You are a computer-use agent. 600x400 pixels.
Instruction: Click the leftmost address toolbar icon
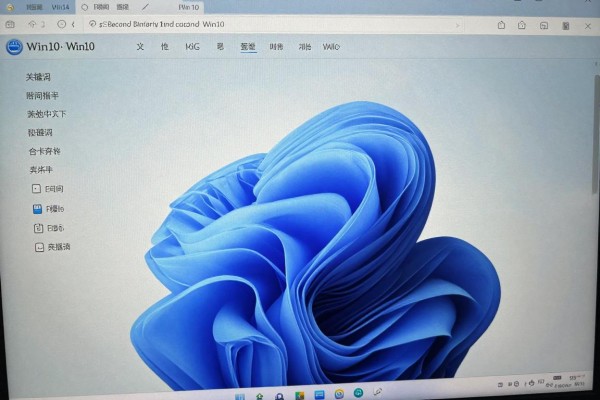pos(10,24)
